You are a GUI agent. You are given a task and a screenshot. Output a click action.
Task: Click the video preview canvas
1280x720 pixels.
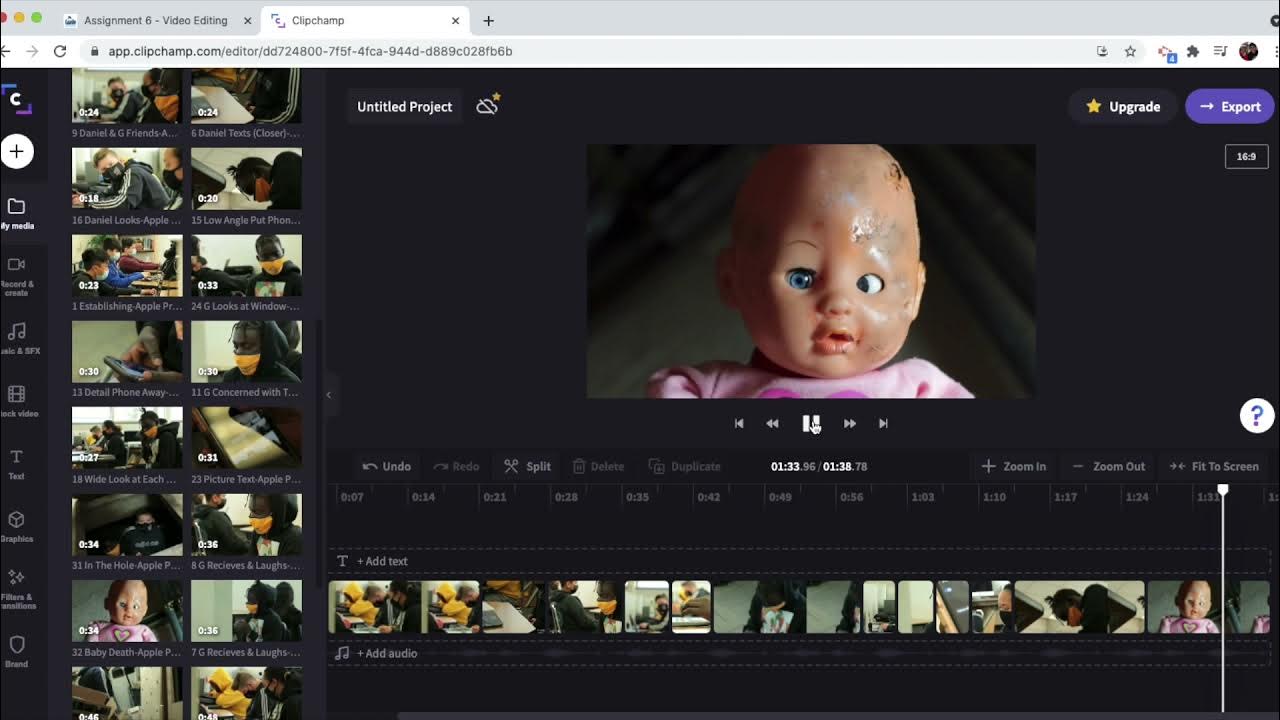point(811,271)
